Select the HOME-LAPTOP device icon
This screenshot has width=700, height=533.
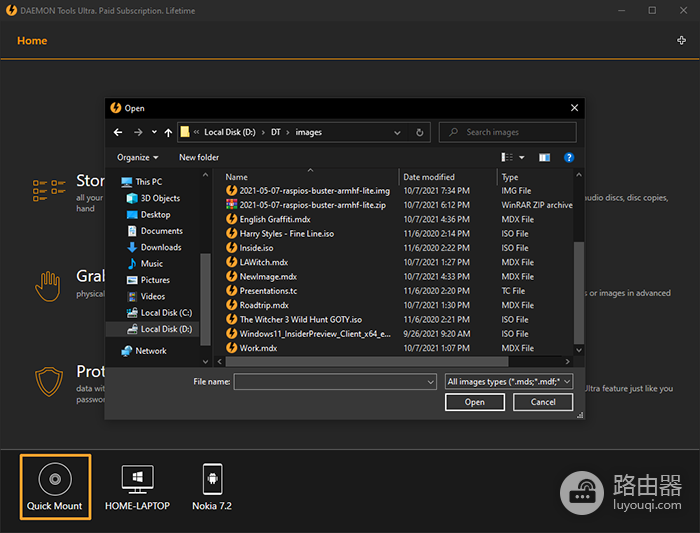tap(138, 479)
